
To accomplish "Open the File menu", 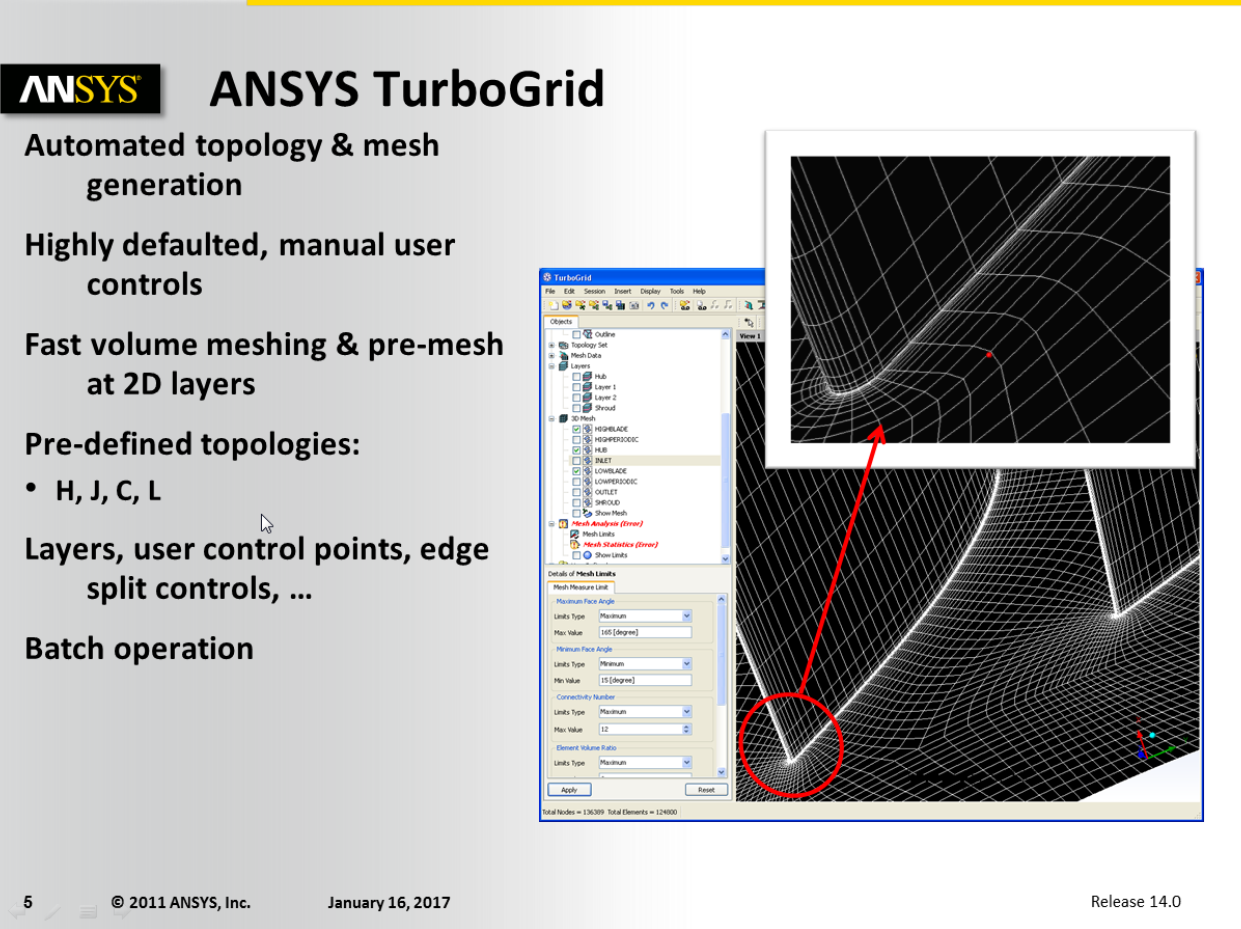I will (550, 291).
